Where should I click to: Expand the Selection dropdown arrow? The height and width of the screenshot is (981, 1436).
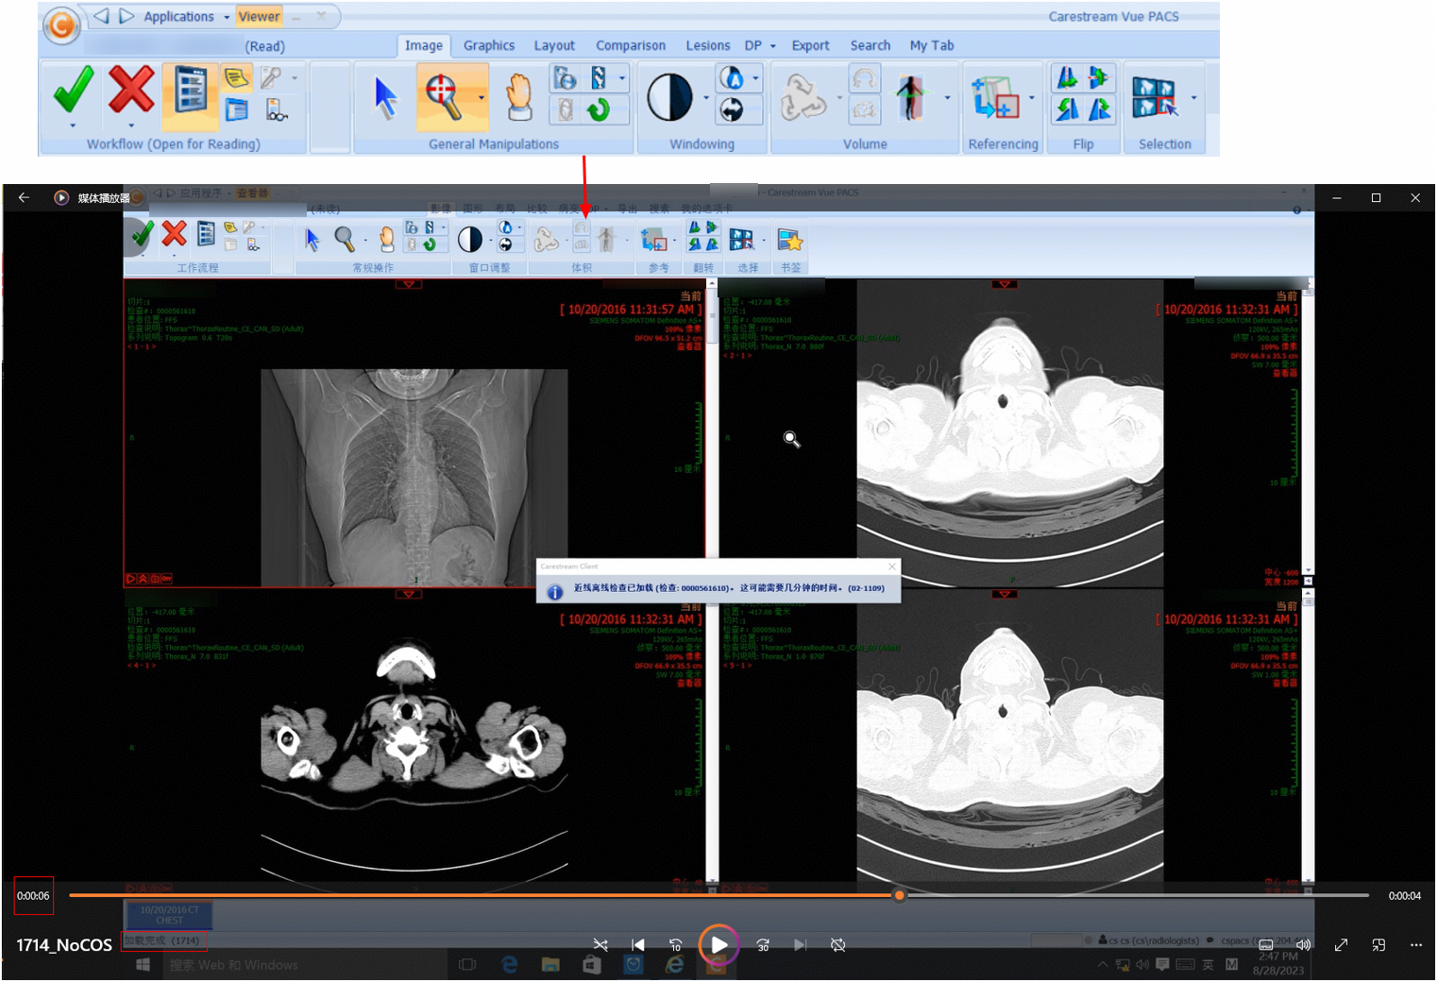point(1193,98)
